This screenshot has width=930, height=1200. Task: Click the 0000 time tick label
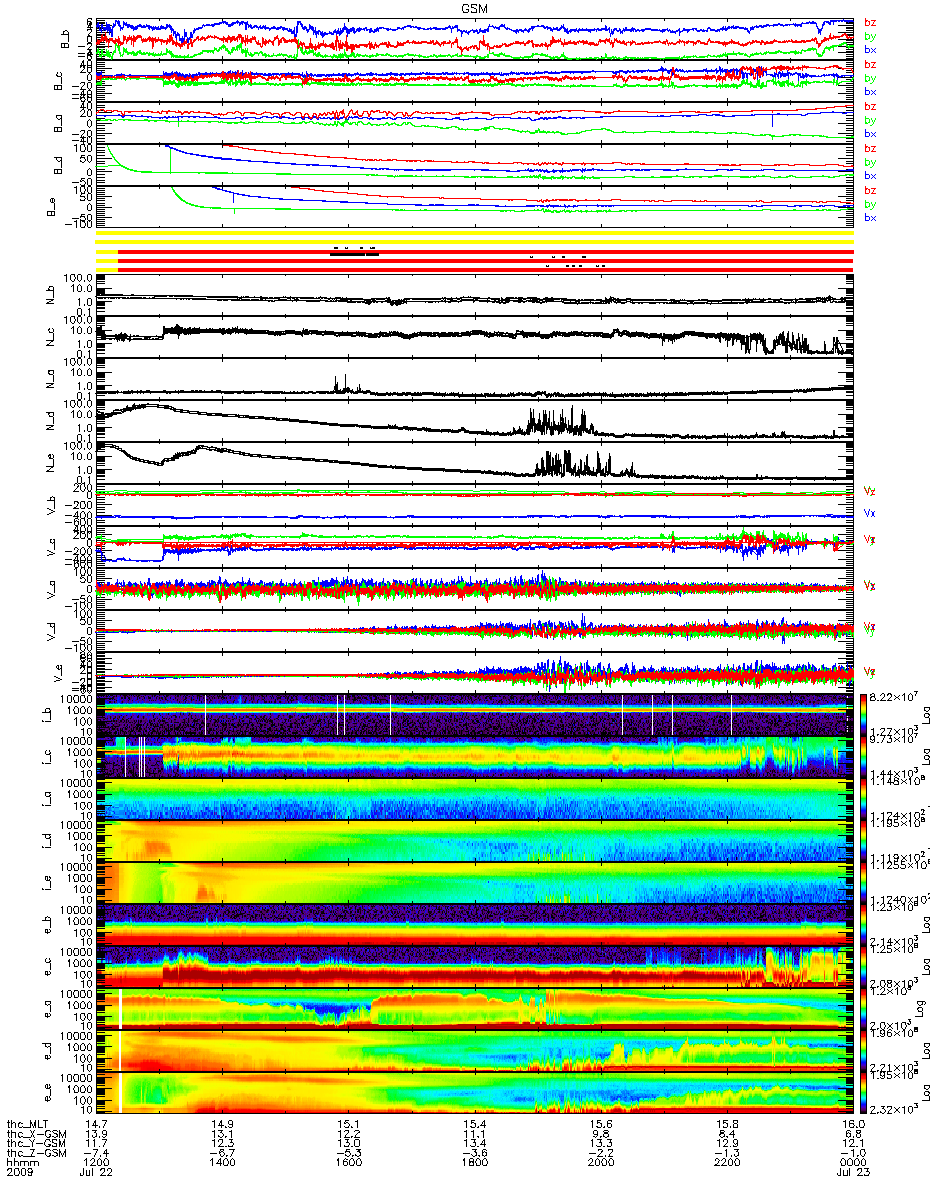click(x=853, y=1163)
